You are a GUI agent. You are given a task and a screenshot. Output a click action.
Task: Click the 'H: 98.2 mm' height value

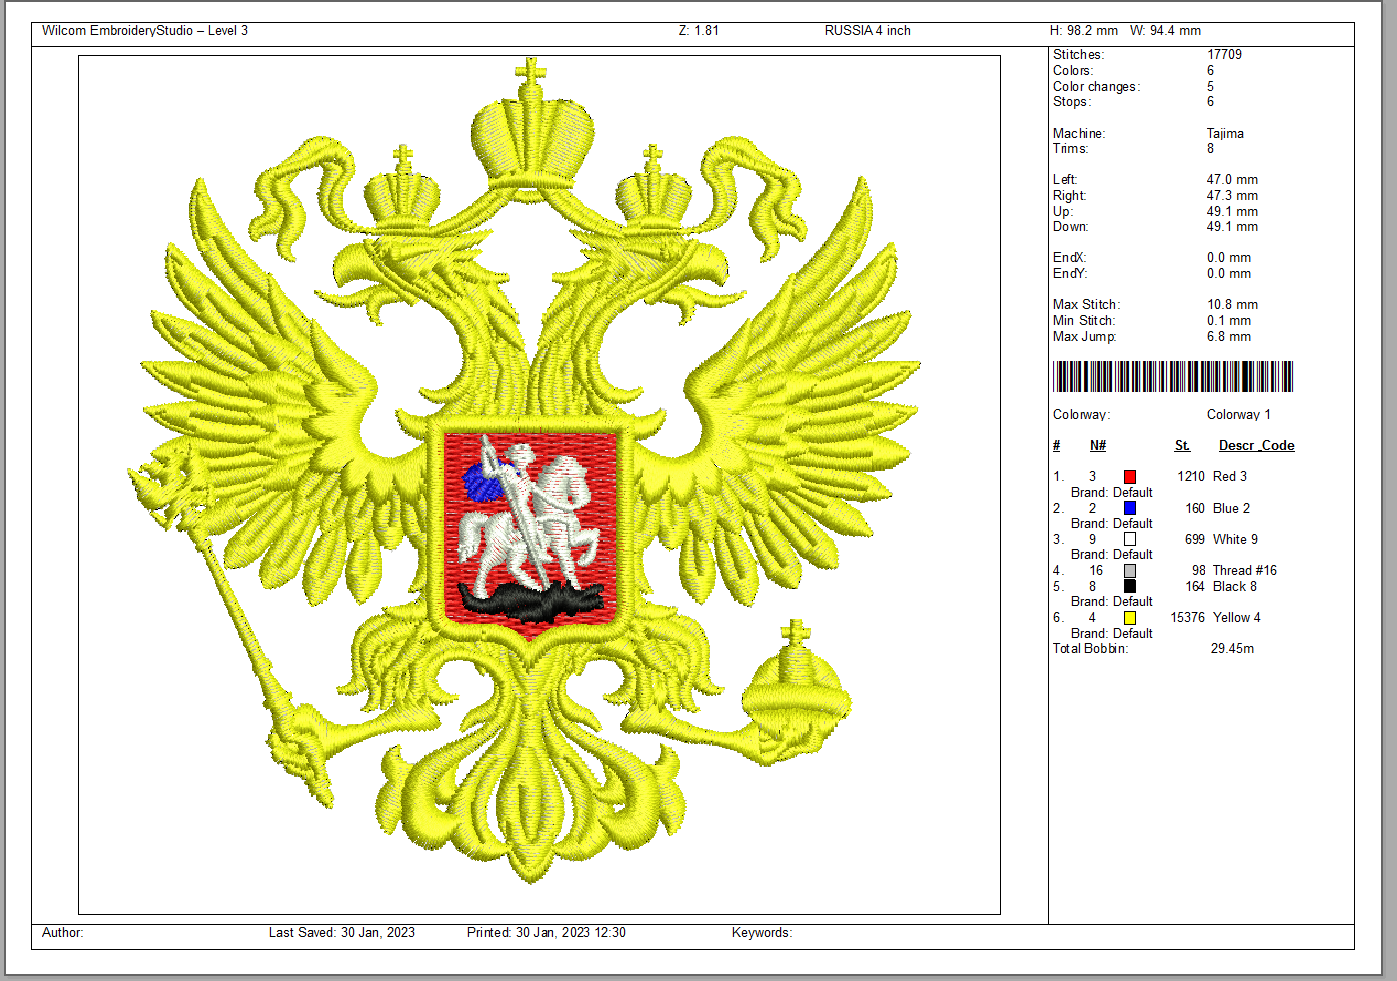tap(1084, 31)
